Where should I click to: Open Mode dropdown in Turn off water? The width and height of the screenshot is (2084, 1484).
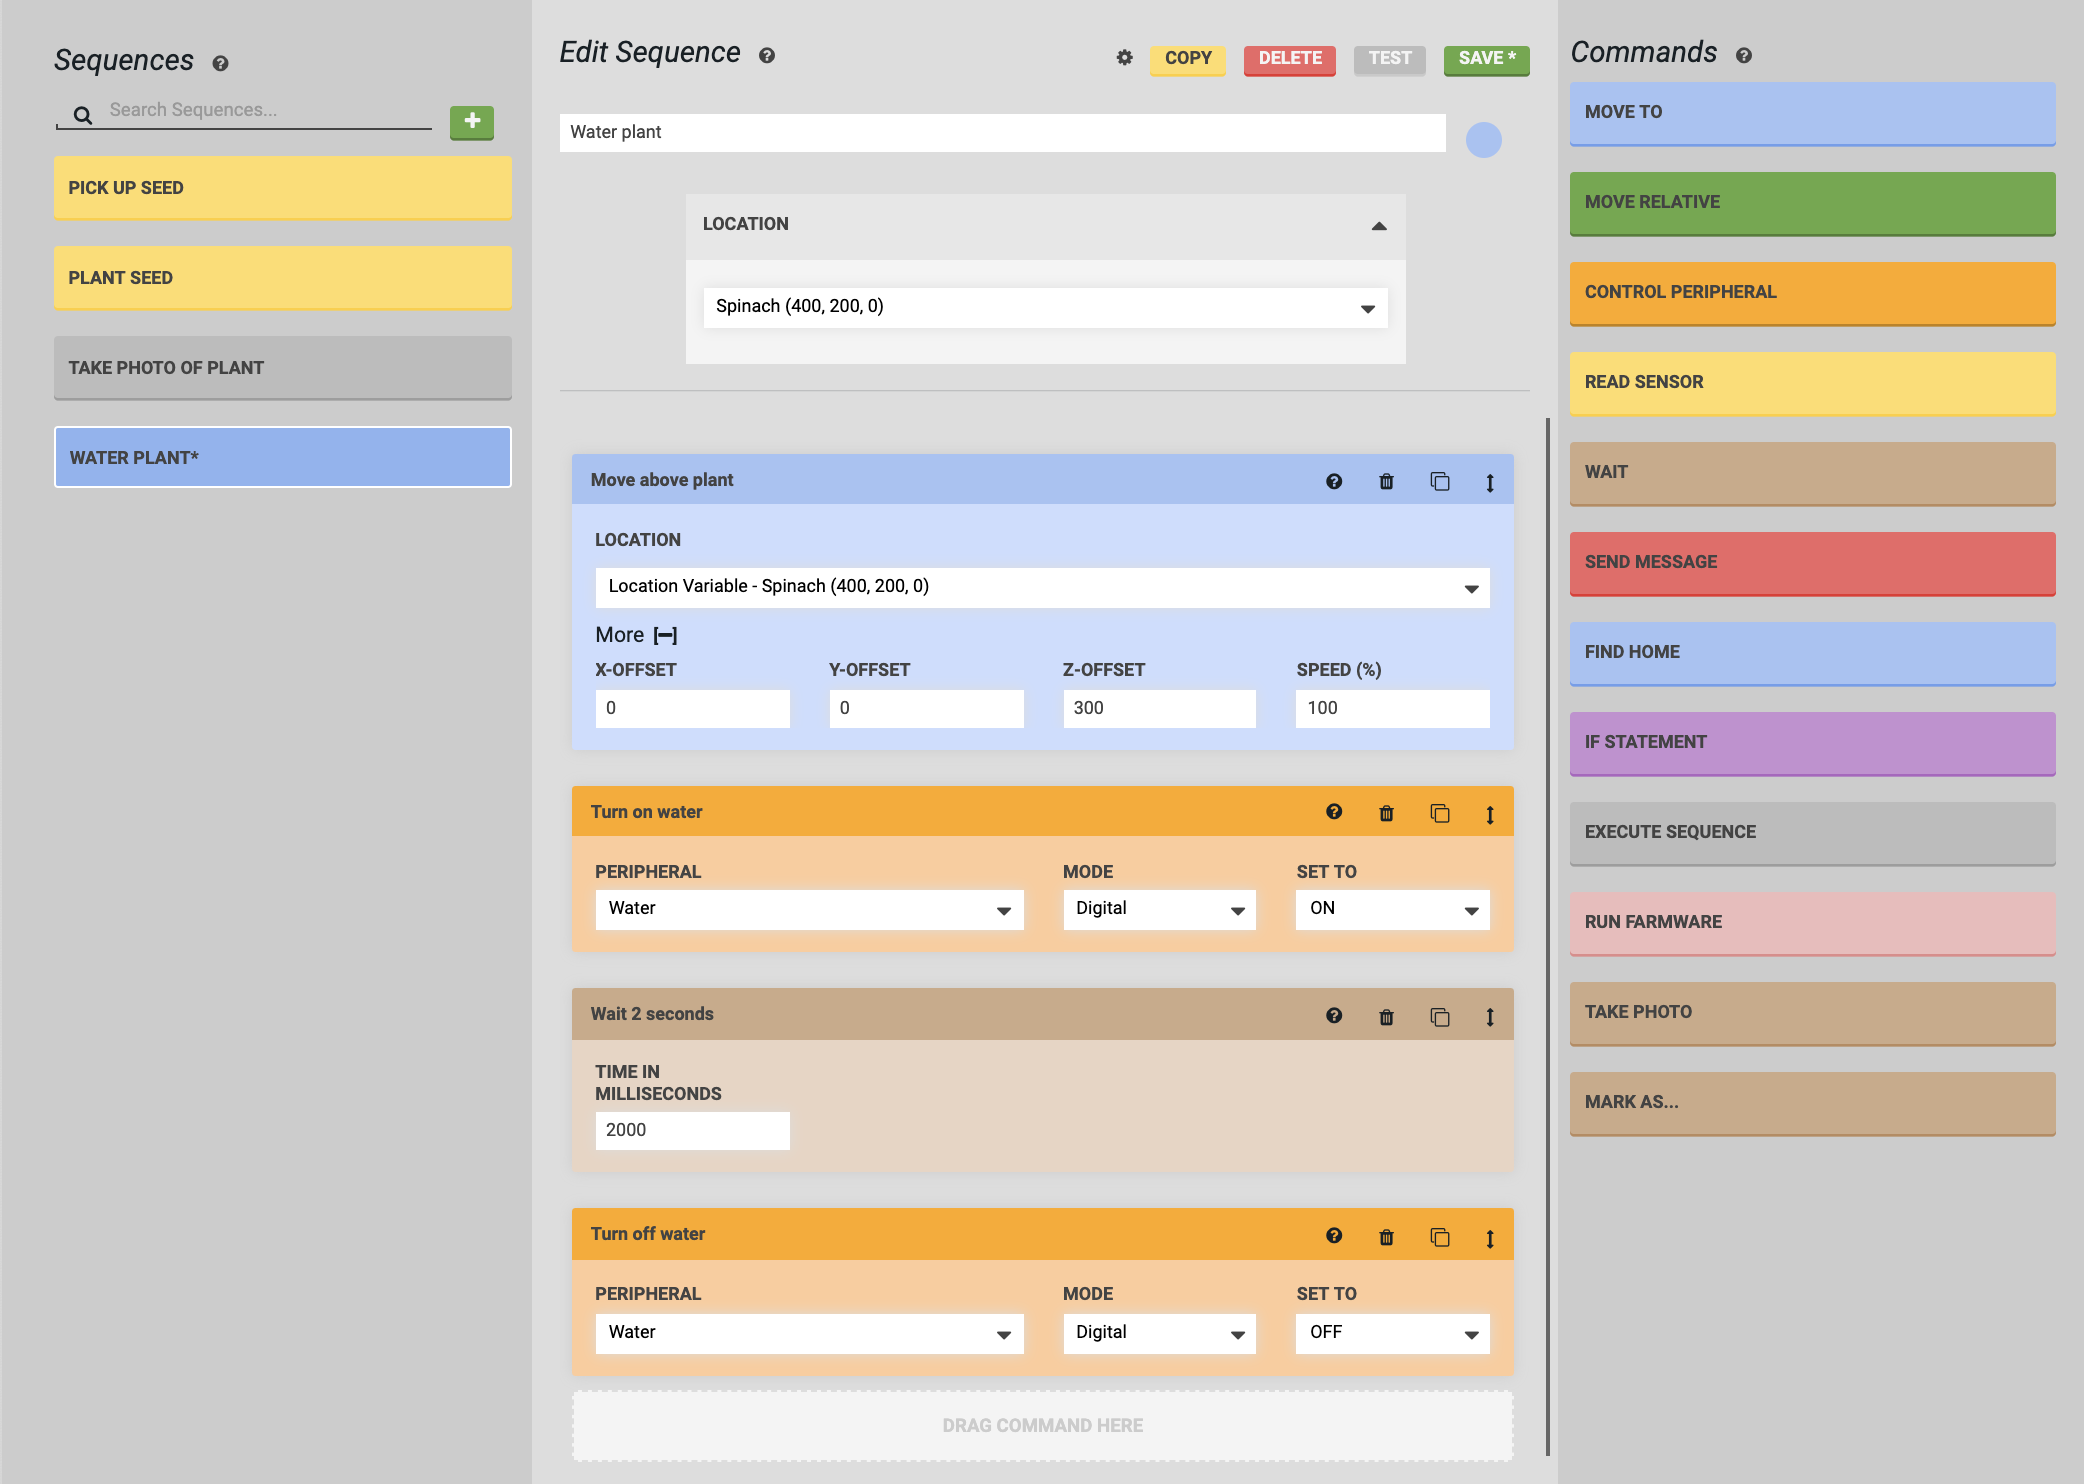[x=1158, y=1334]
